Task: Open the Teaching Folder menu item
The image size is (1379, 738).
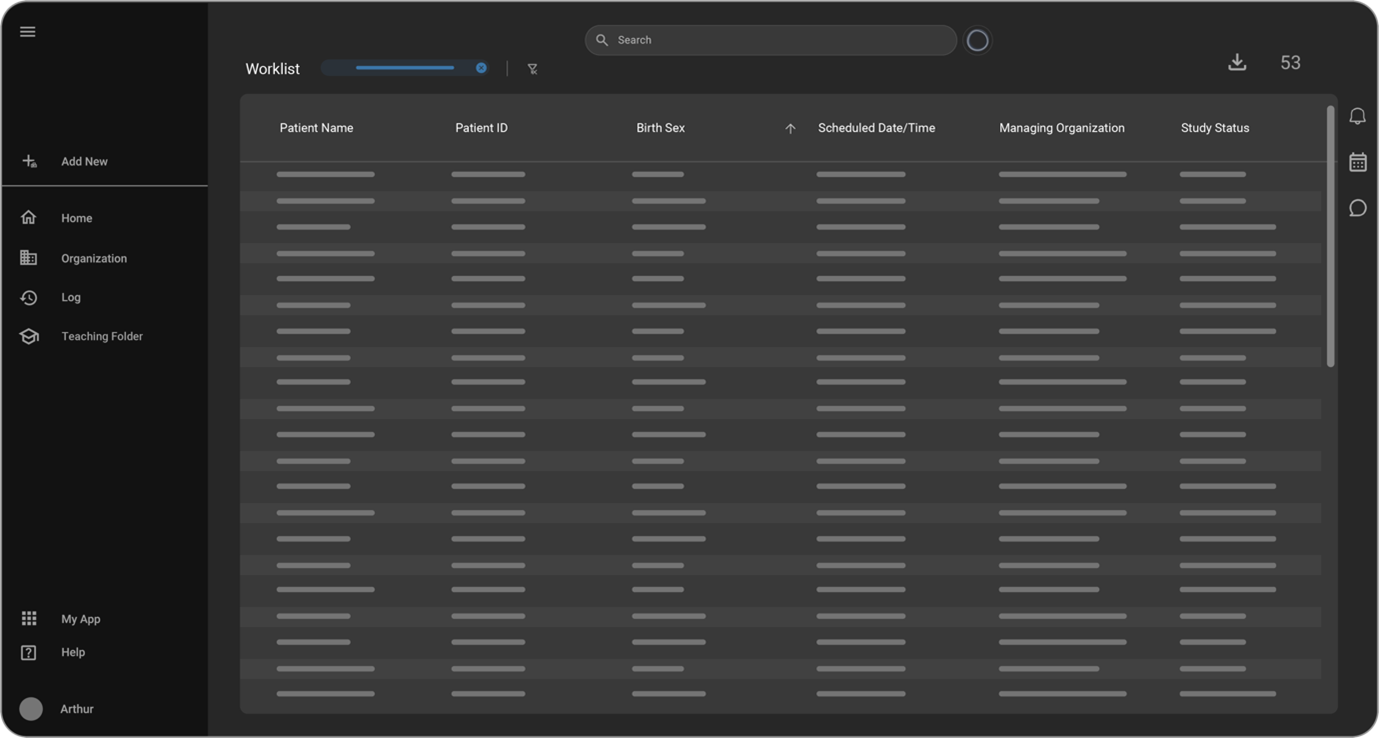Action: [101, 336]
